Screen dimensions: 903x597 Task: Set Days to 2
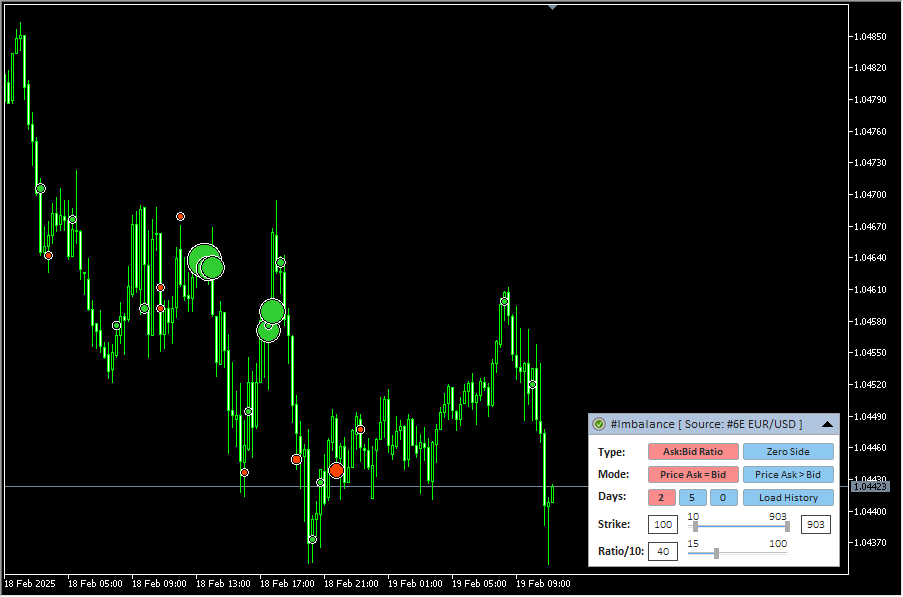coord(662,498)
